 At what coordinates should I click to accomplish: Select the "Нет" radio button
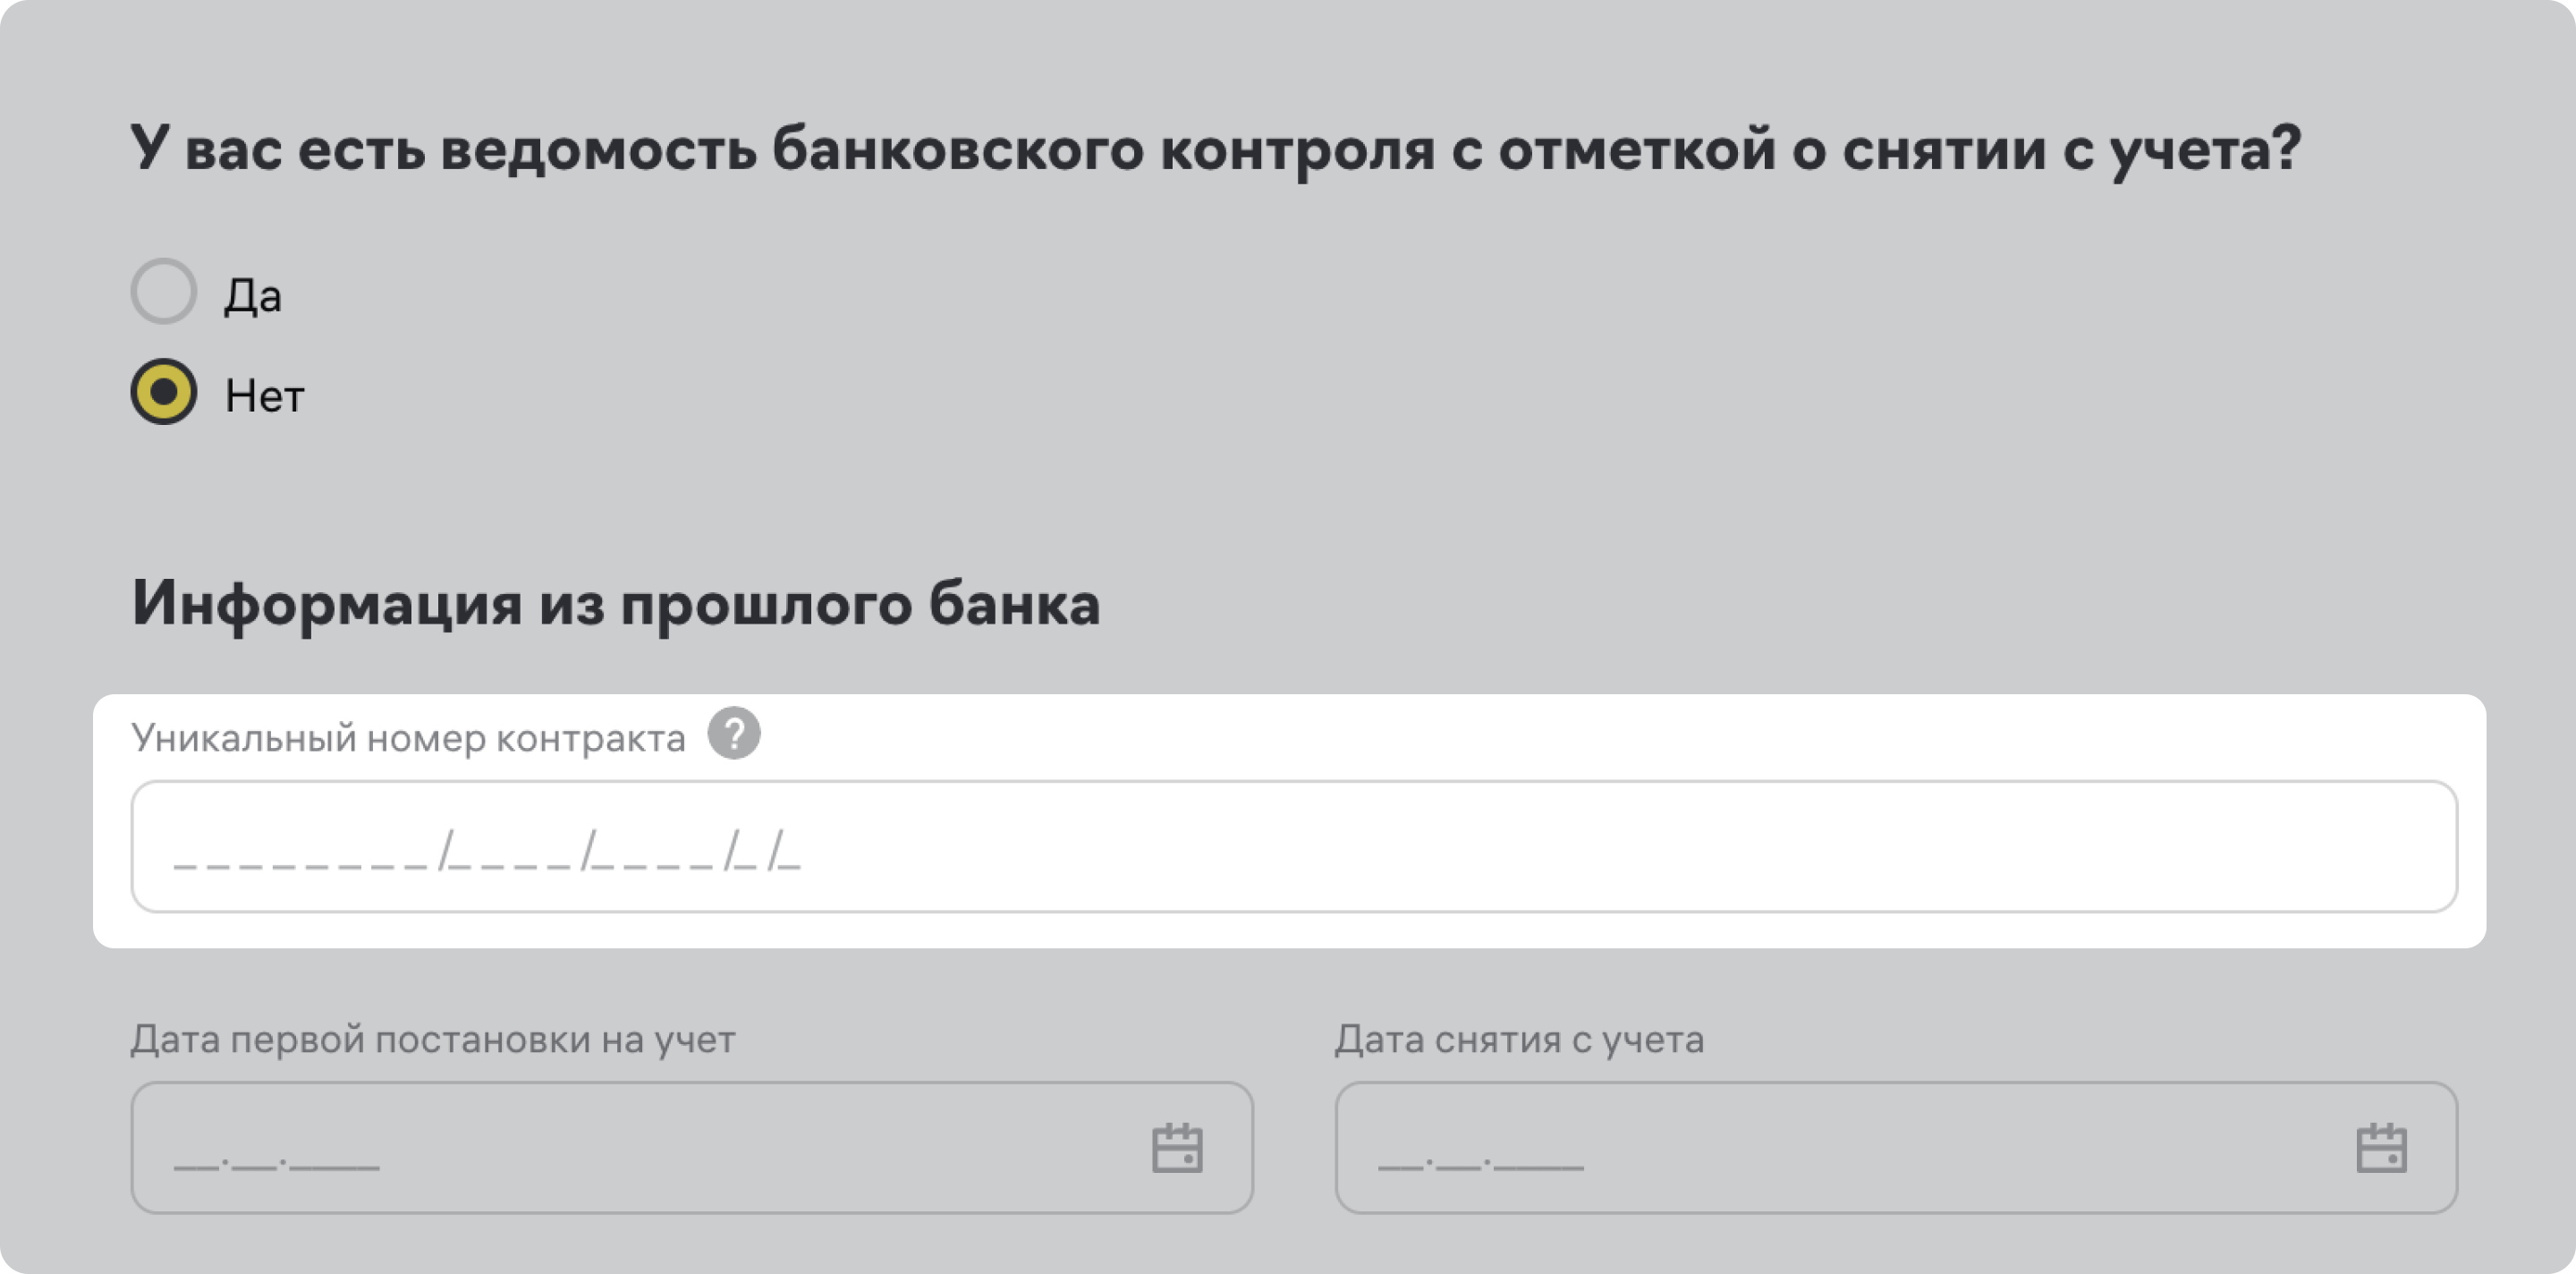163,392
